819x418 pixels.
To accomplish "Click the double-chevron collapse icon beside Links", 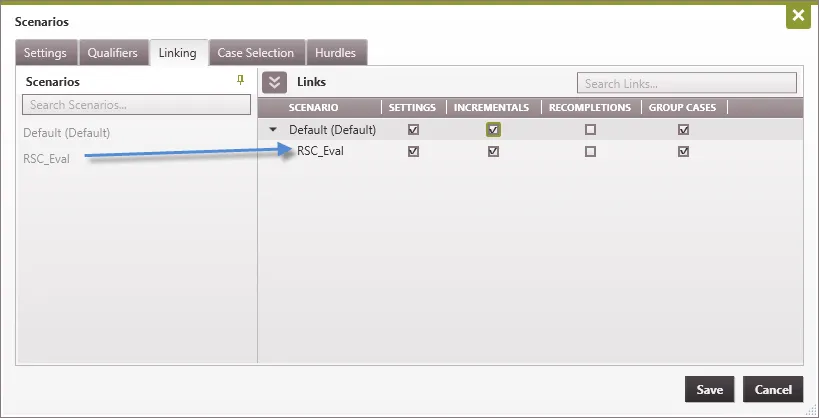I will (x=274, y=83).
